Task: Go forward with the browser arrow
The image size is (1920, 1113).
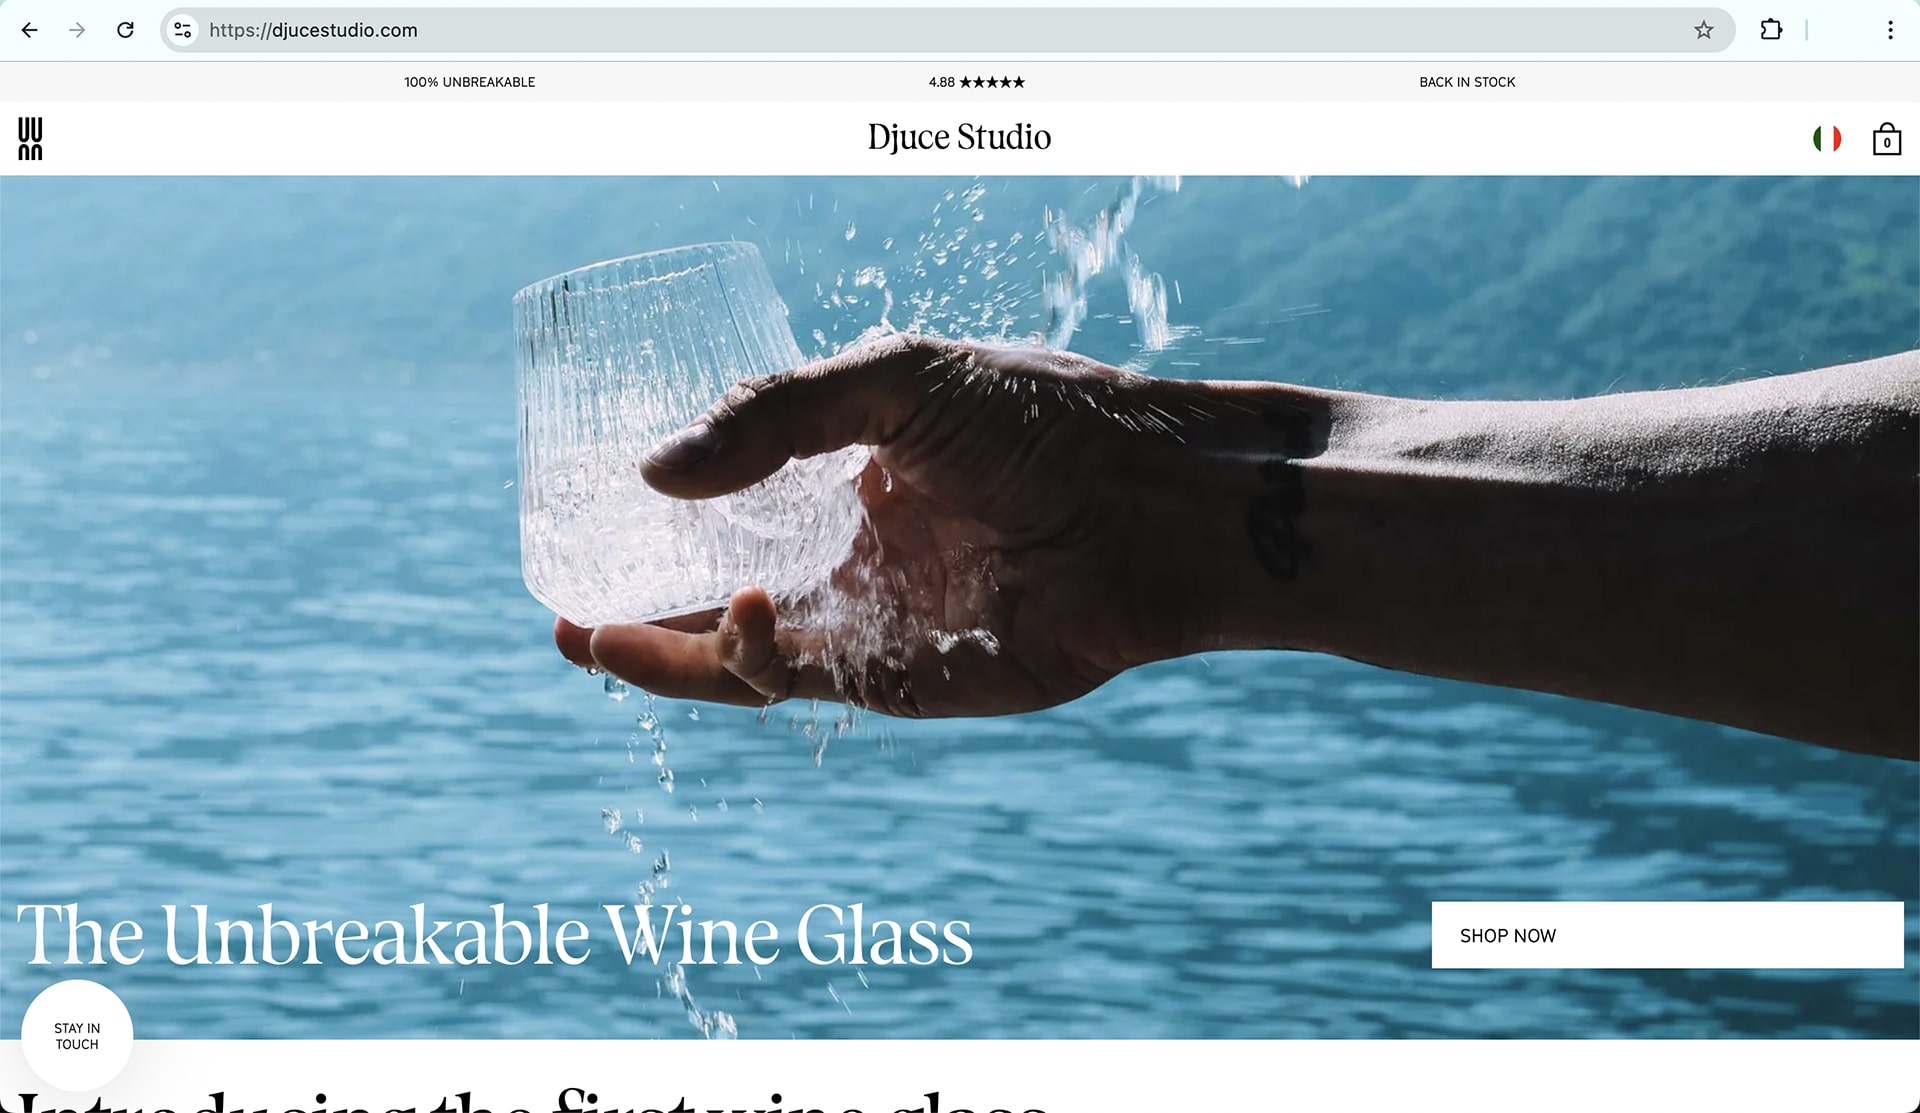Action: (x=77, y=30)
